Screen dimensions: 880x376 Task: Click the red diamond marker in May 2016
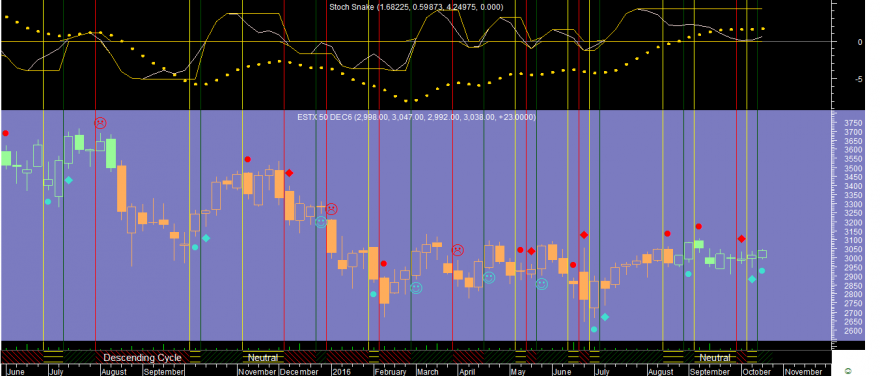531,251
